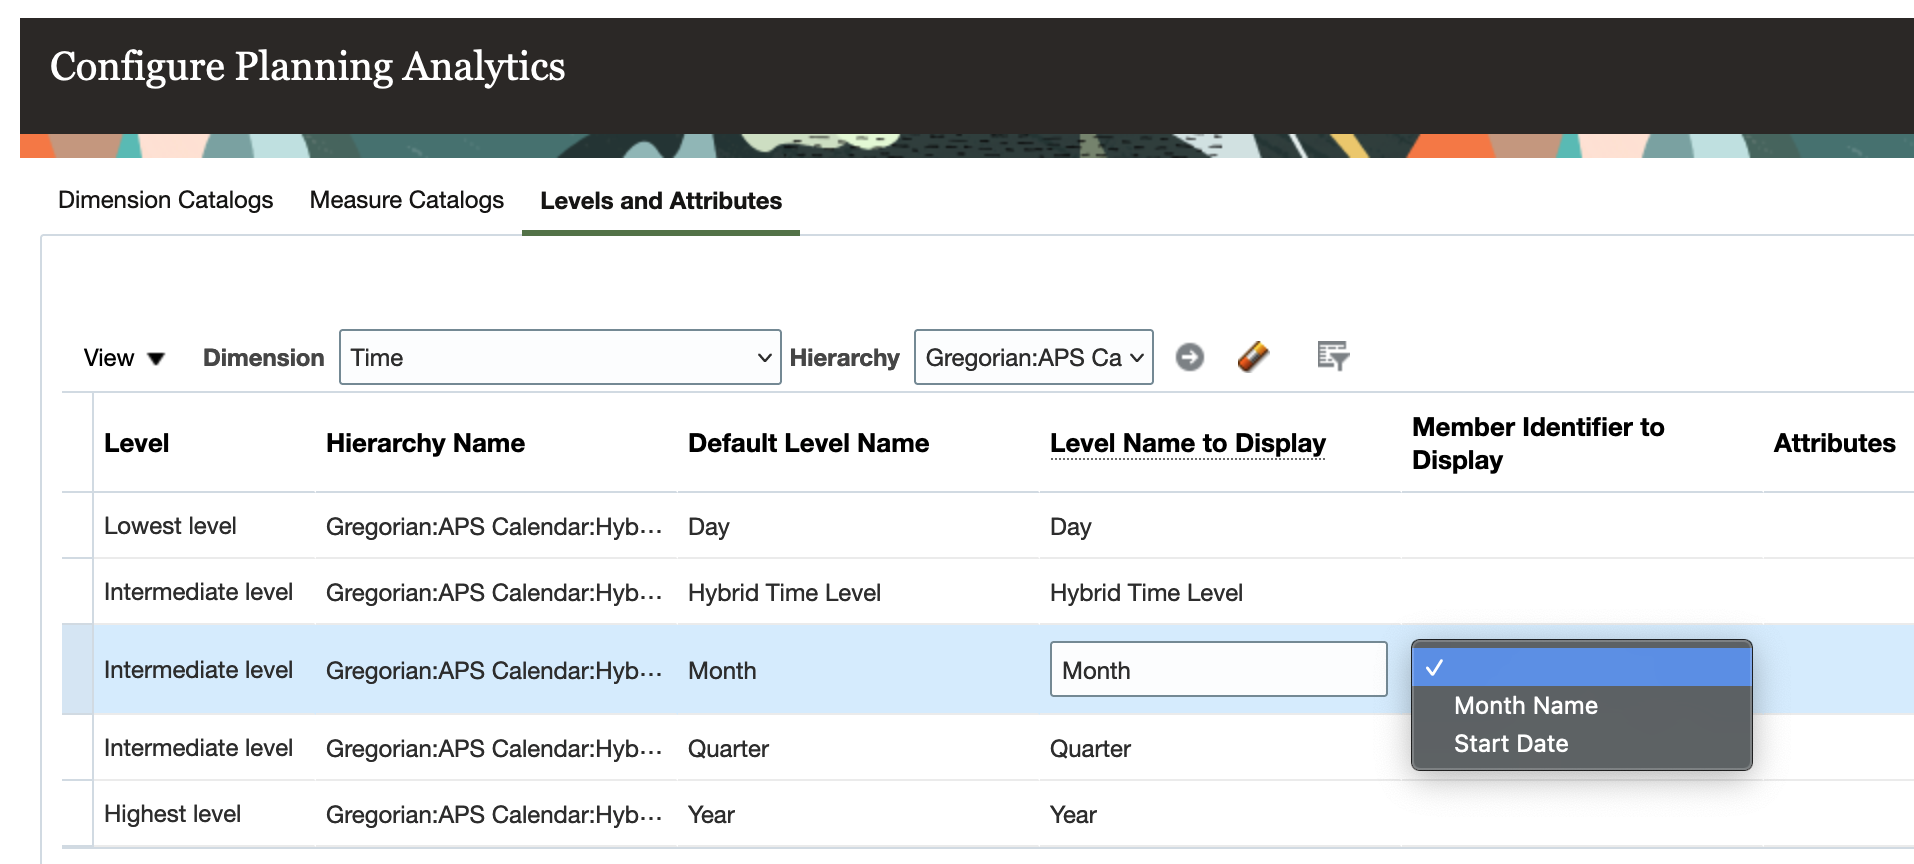Image resolution: width=1914 pixels, height=864 pixels.
Task: Pick the blank checked option in dropdown
Action: (x=1580, y=668)
